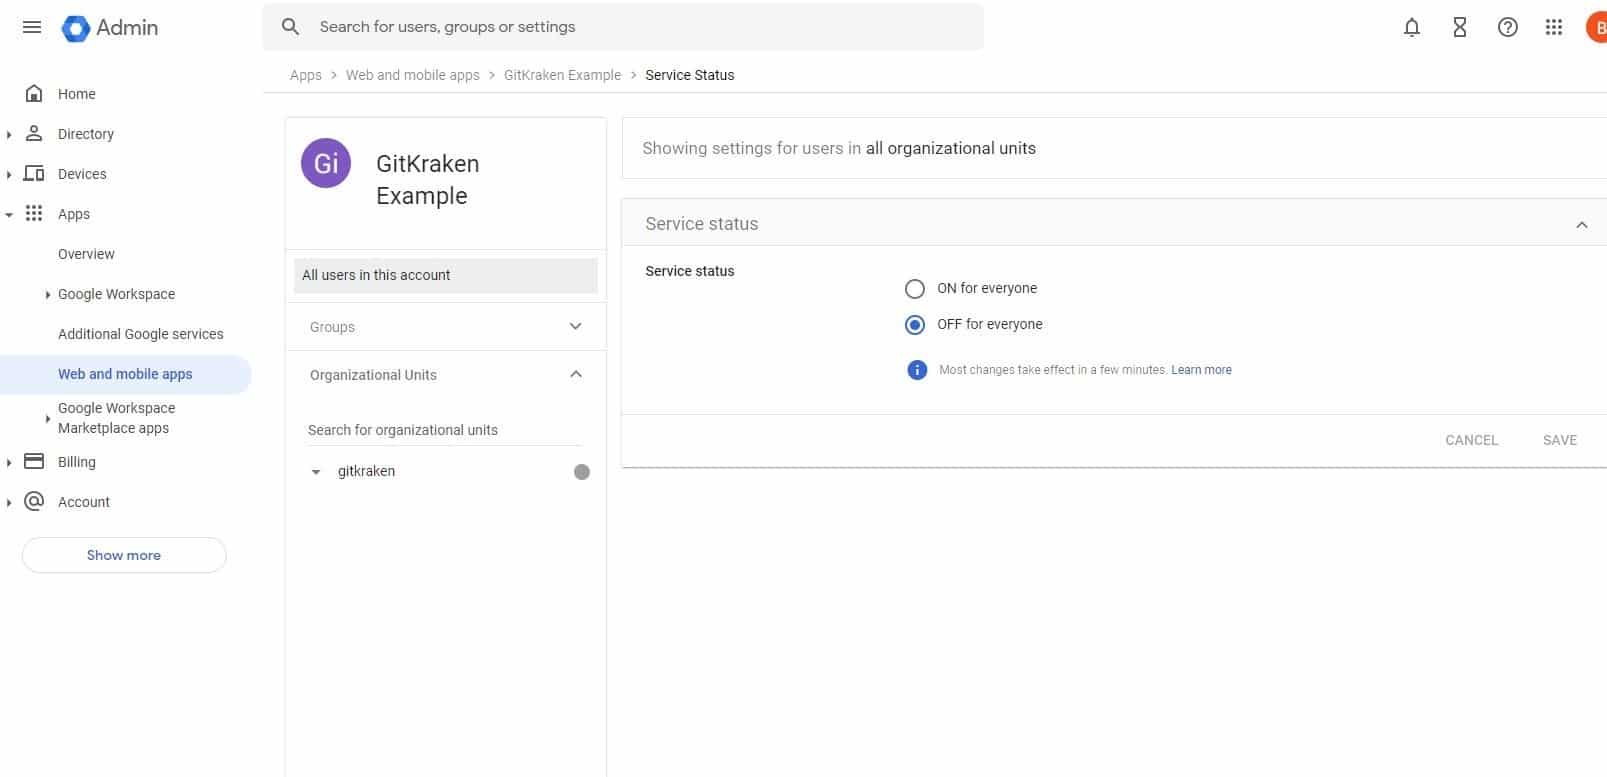Click the Show more button
Image resolution: width=1607 pixels, height=777 pixels.
tap(124, 555)
